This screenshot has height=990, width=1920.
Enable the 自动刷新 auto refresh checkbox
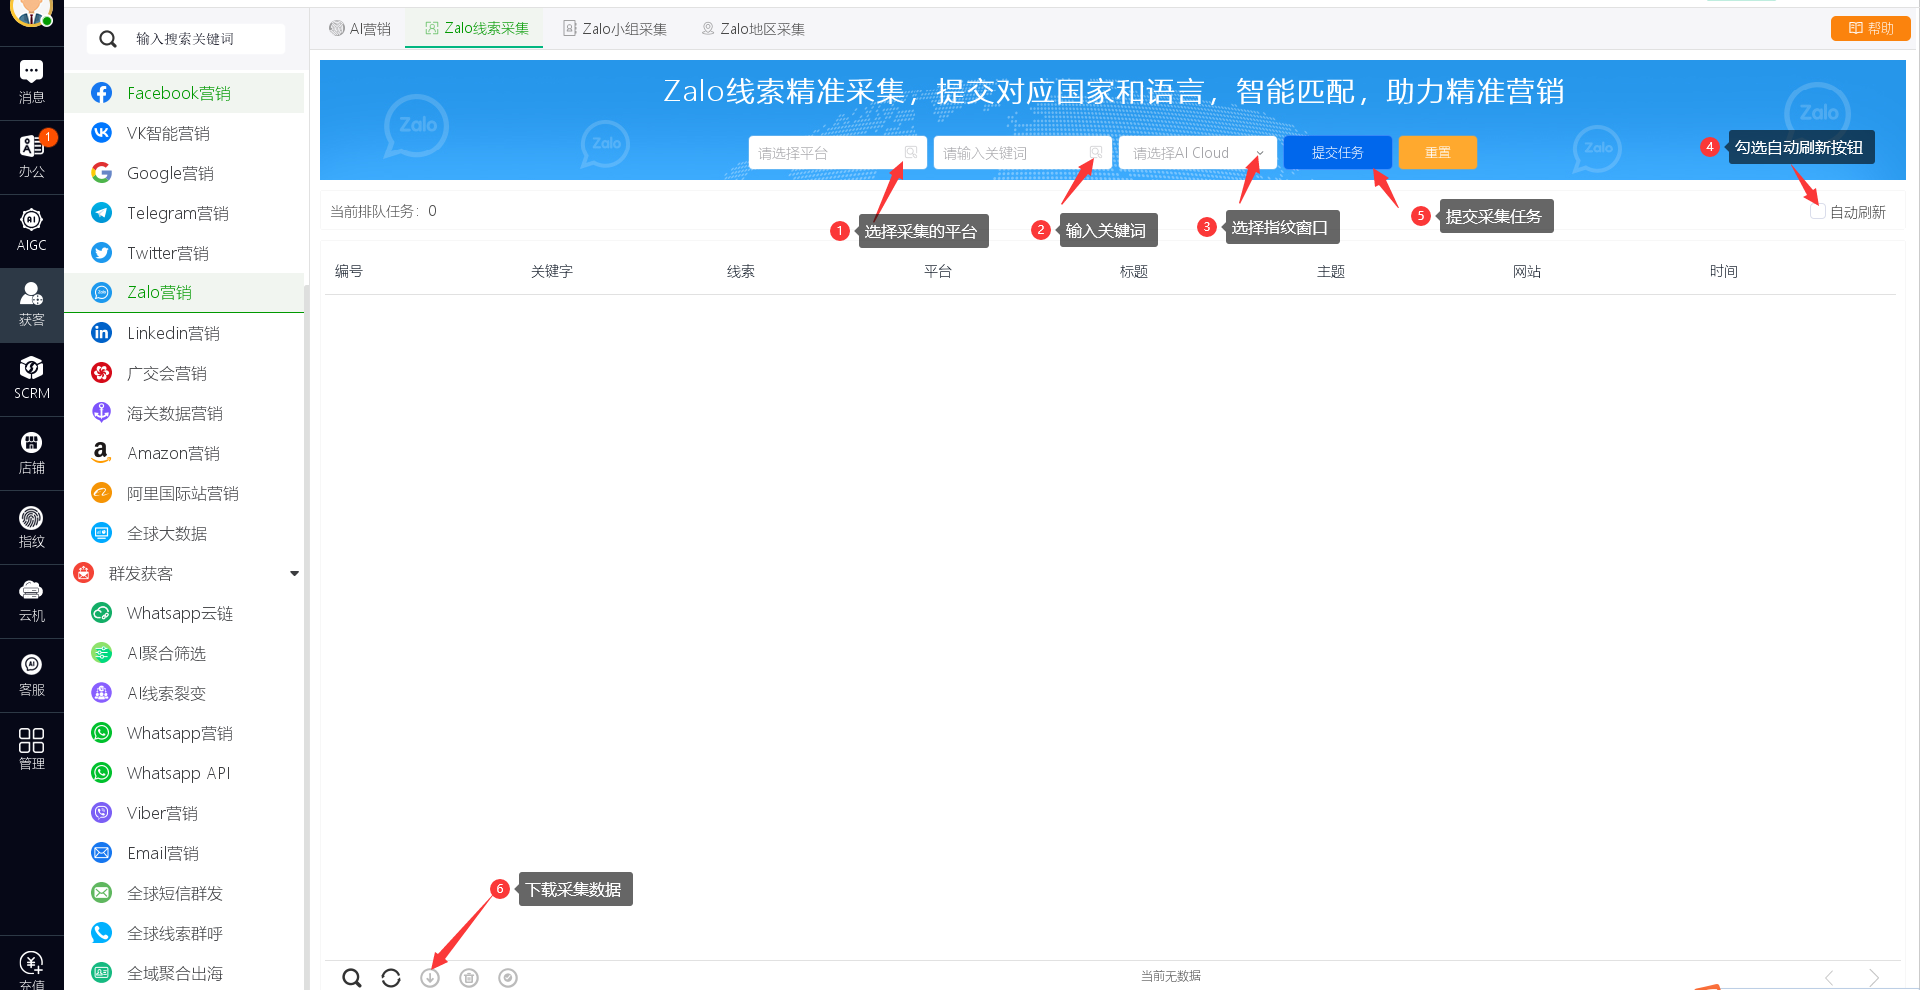click(1818, 212)
